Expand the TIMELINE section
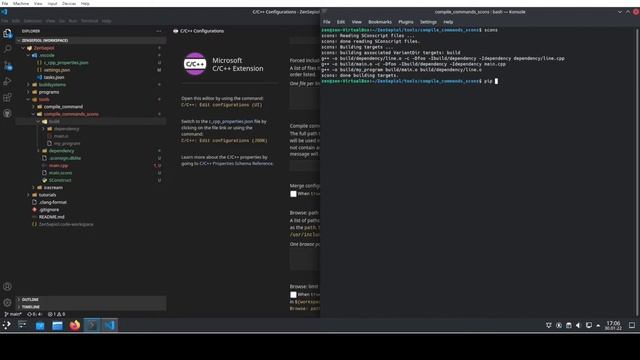The image size is (640, 360). (x=91, y=307)
